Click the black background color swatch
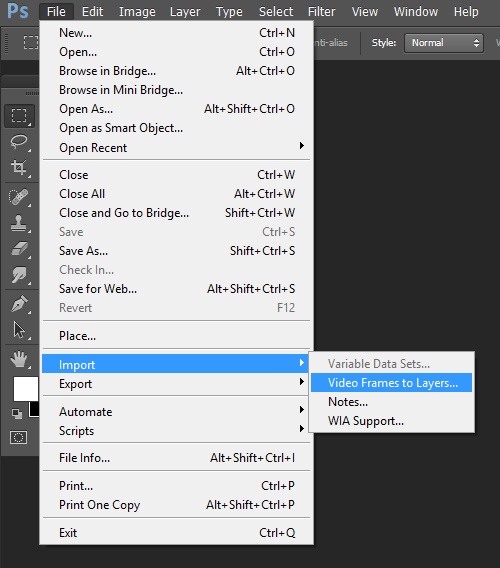The image size is (500, 568). pyautogui.click(x=34, y=409)
